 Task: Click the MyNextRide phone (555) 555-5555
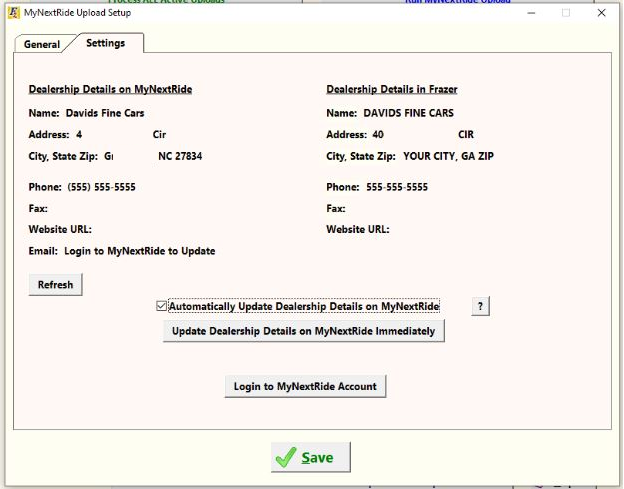coord(101,187)
